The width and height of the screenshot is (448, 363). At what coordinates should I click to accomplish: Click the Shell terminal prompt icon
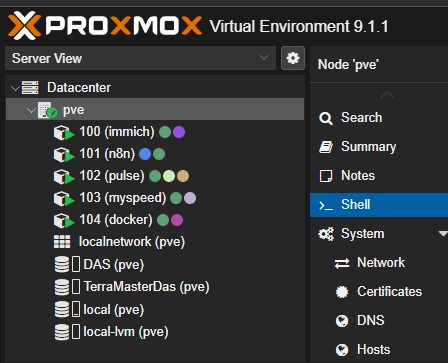(326, 205)
